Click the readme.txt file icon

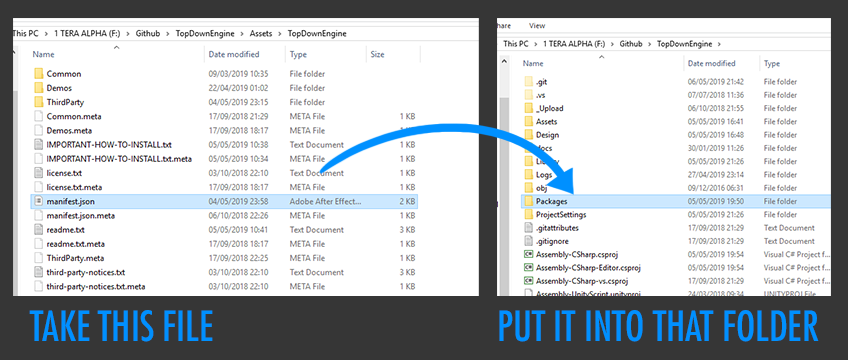(38, 230)
